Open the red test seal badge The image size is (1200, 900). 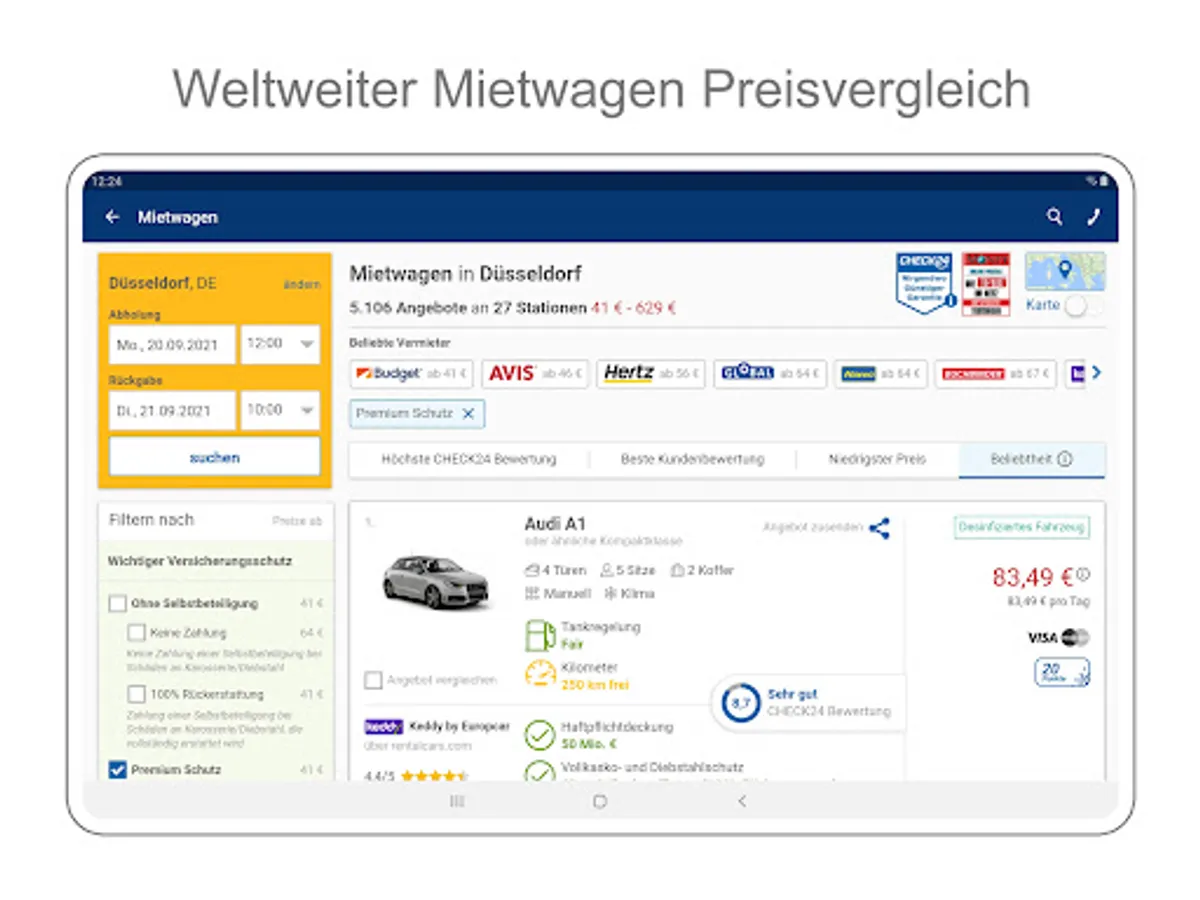986,284
